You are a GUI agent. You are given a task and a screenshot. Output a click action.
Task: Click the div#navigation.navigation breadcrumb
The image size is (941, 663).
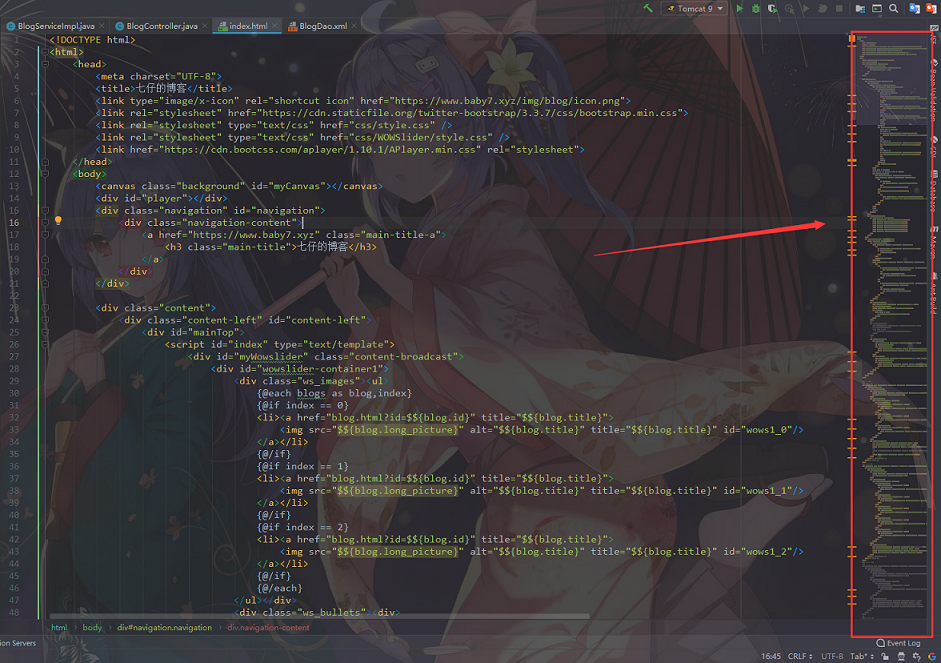pyautogui.click(x=164, y=628)
